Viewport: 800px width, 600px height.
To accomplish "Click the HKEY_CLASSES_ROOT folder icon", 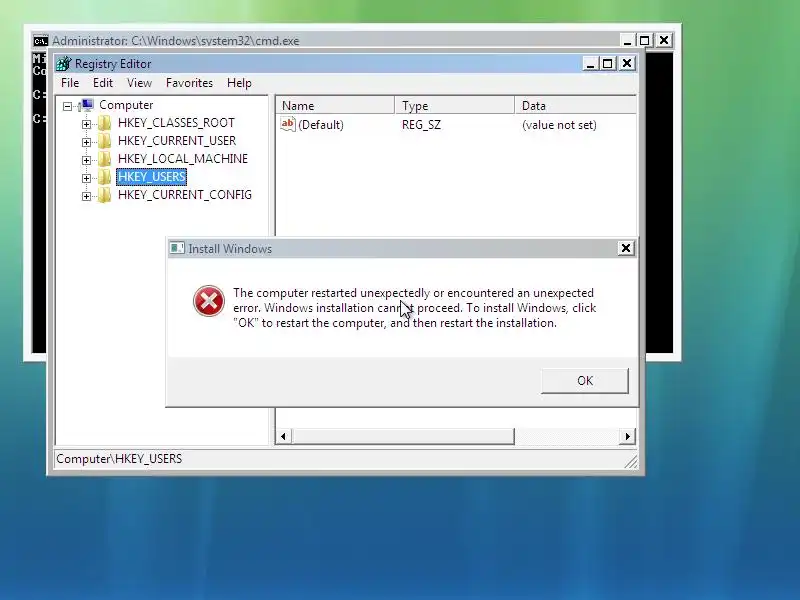I will pyautogui.click(x=105, y=123).
